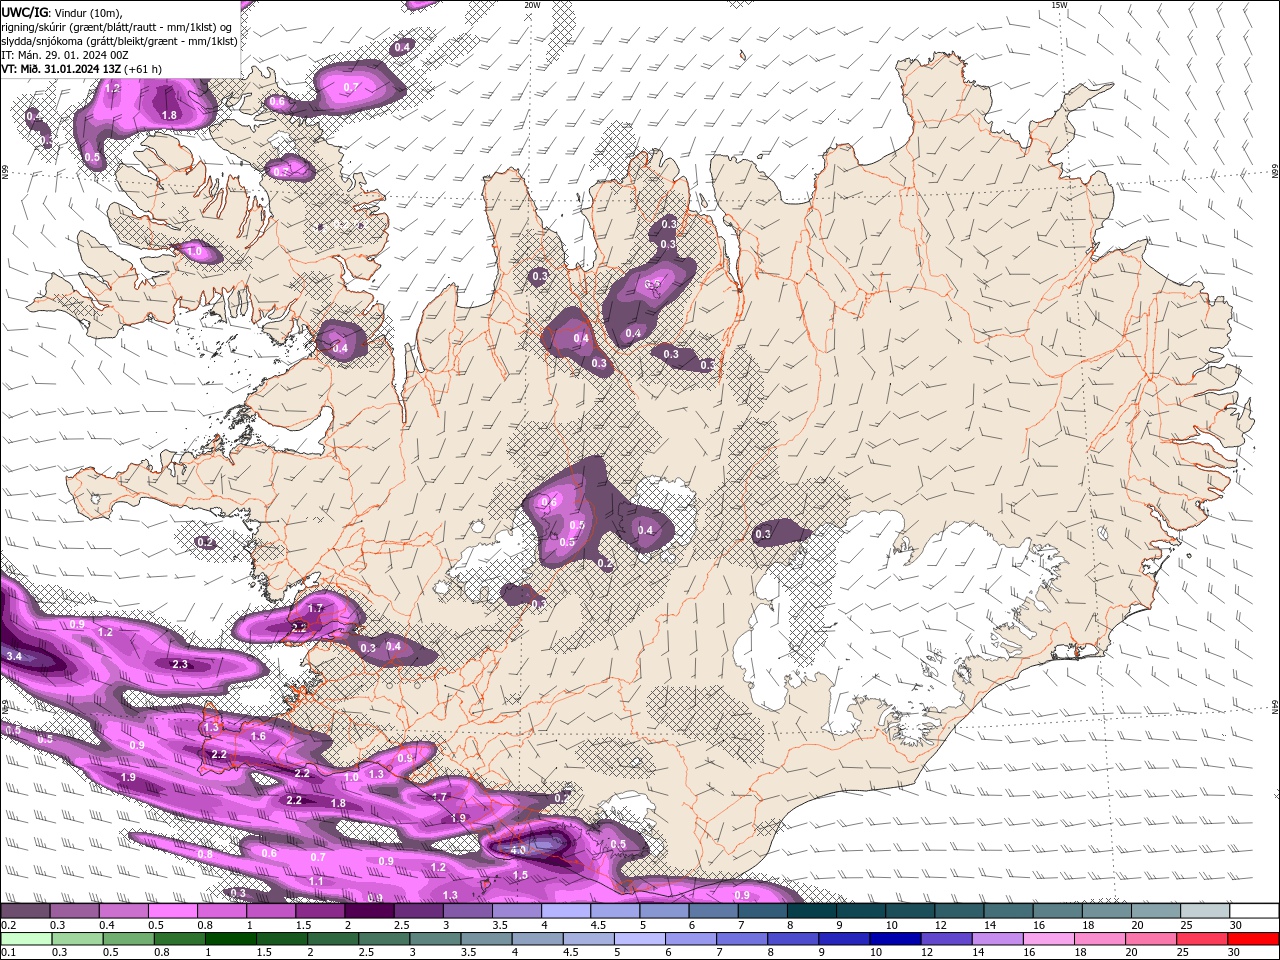This screenshot has width=1280, height=960.
Task: Click the '0.1' label in the rain legend row
Action: [8, 953]
